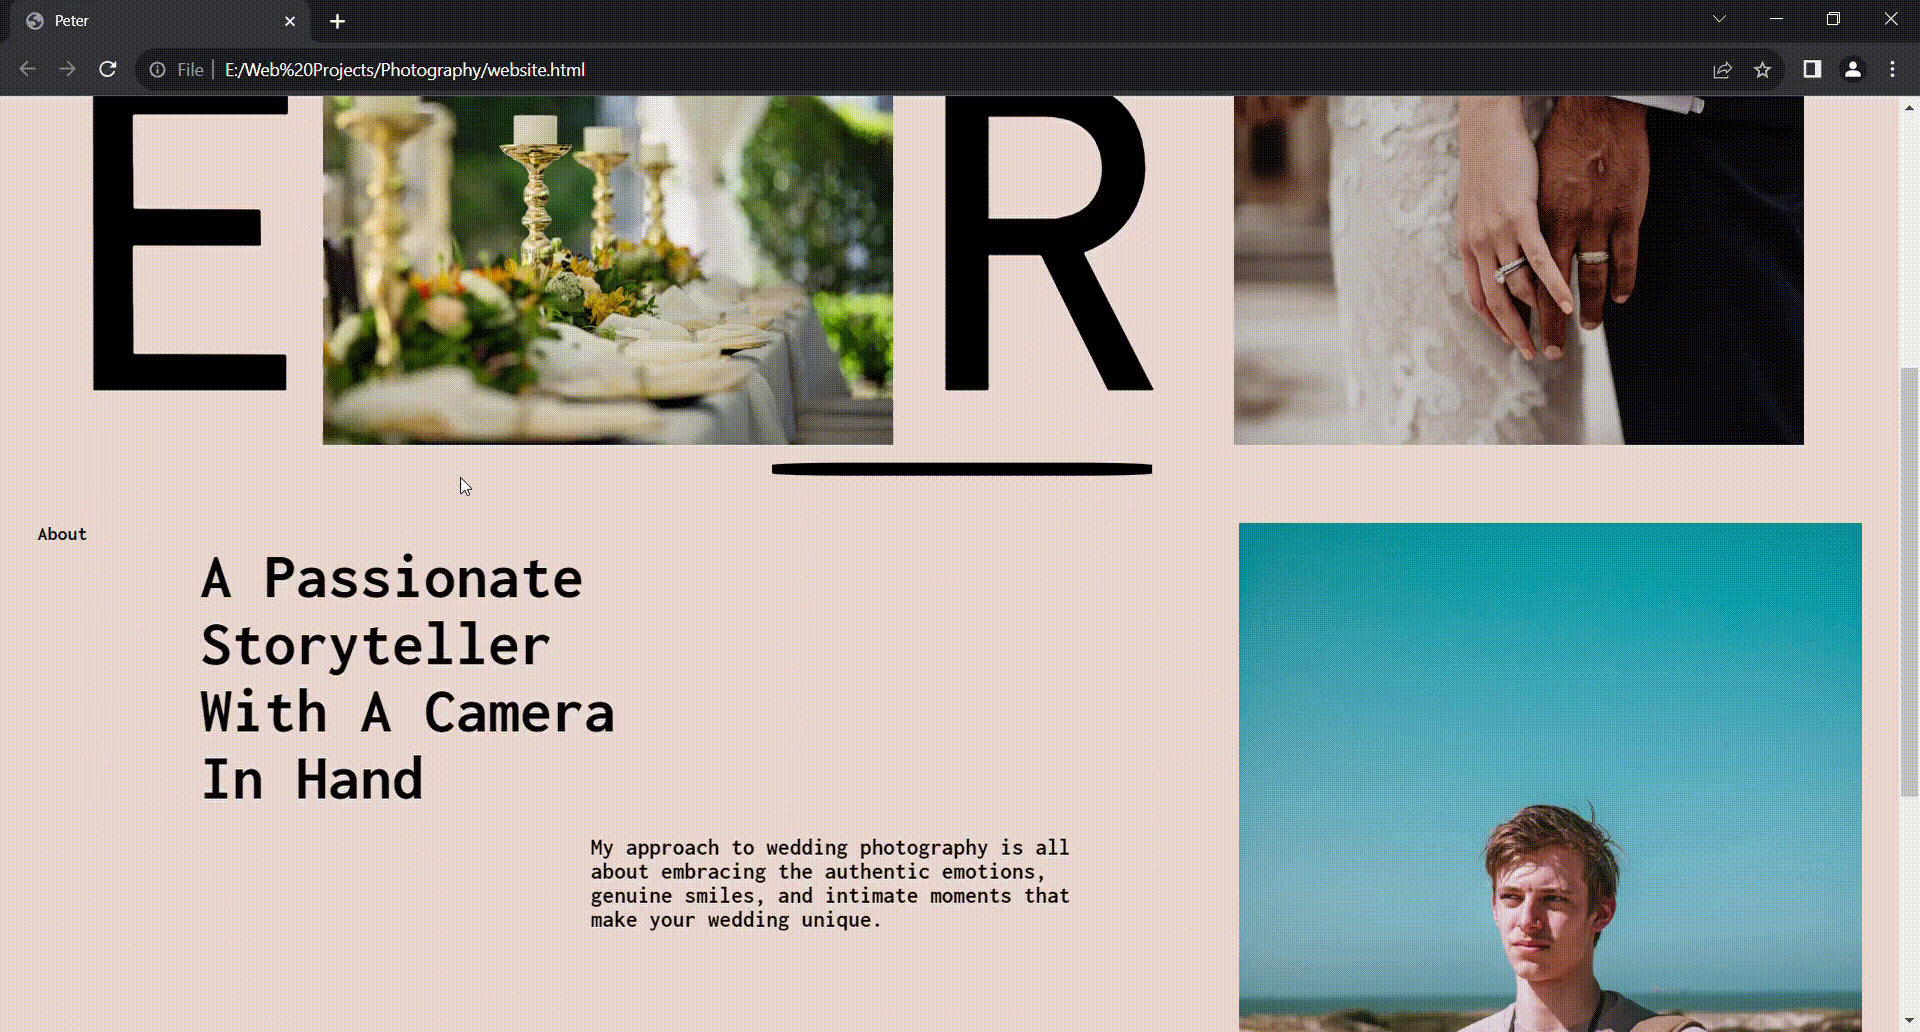View site information via the File info icon
1920x1032 pixels.
click(157, 69)
